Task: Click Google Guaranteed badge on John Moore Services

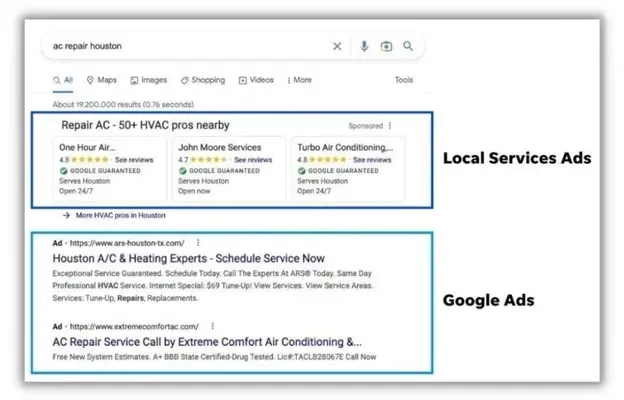Action: (219, 171)
